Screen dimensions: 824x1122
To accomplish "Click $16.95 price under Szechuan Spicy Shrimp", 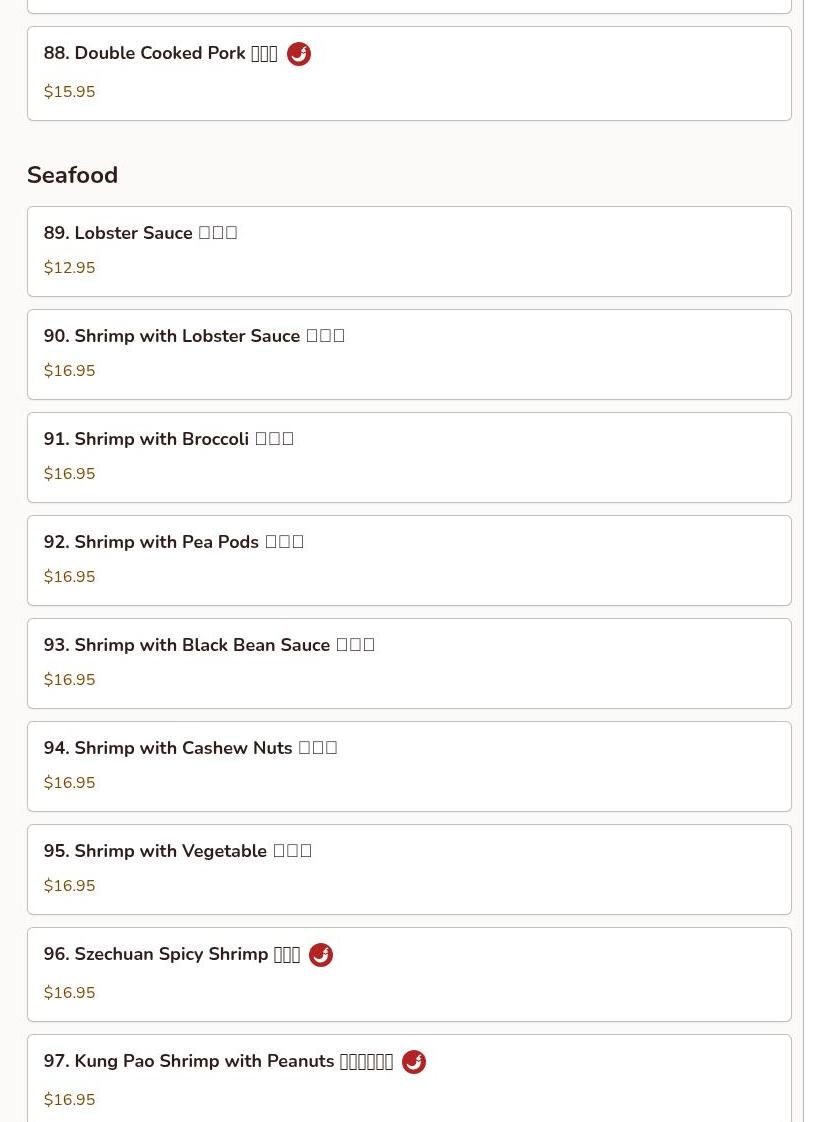I will [69, 992].
